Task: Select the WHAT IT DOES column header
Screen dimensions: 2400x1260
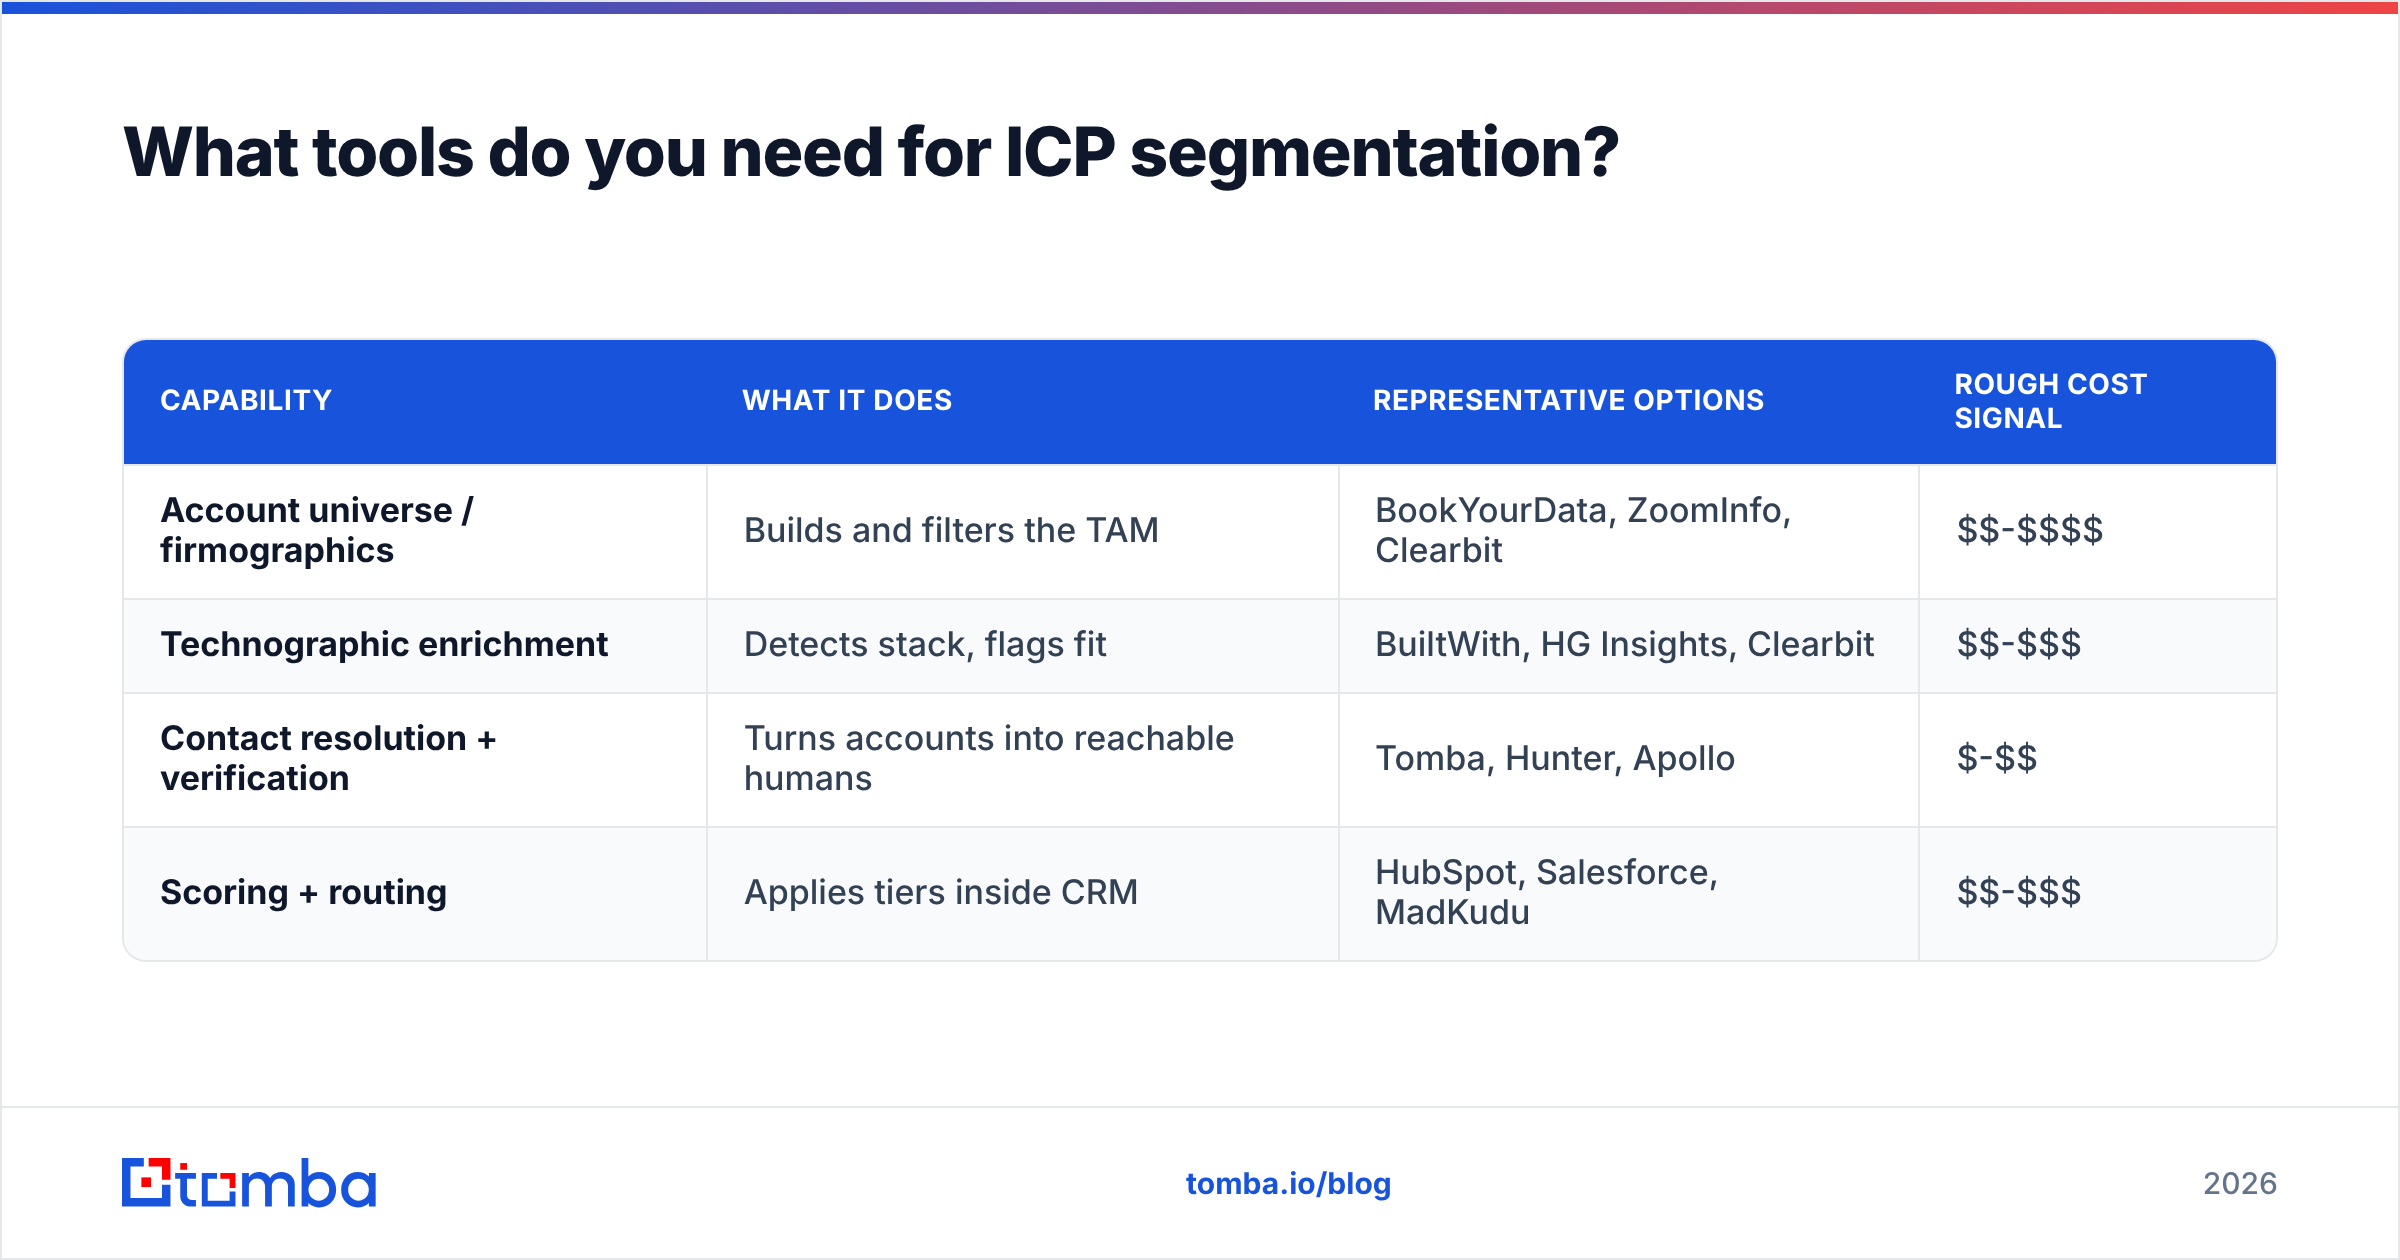Action: pyautogui.click(x=1022, y=401)
